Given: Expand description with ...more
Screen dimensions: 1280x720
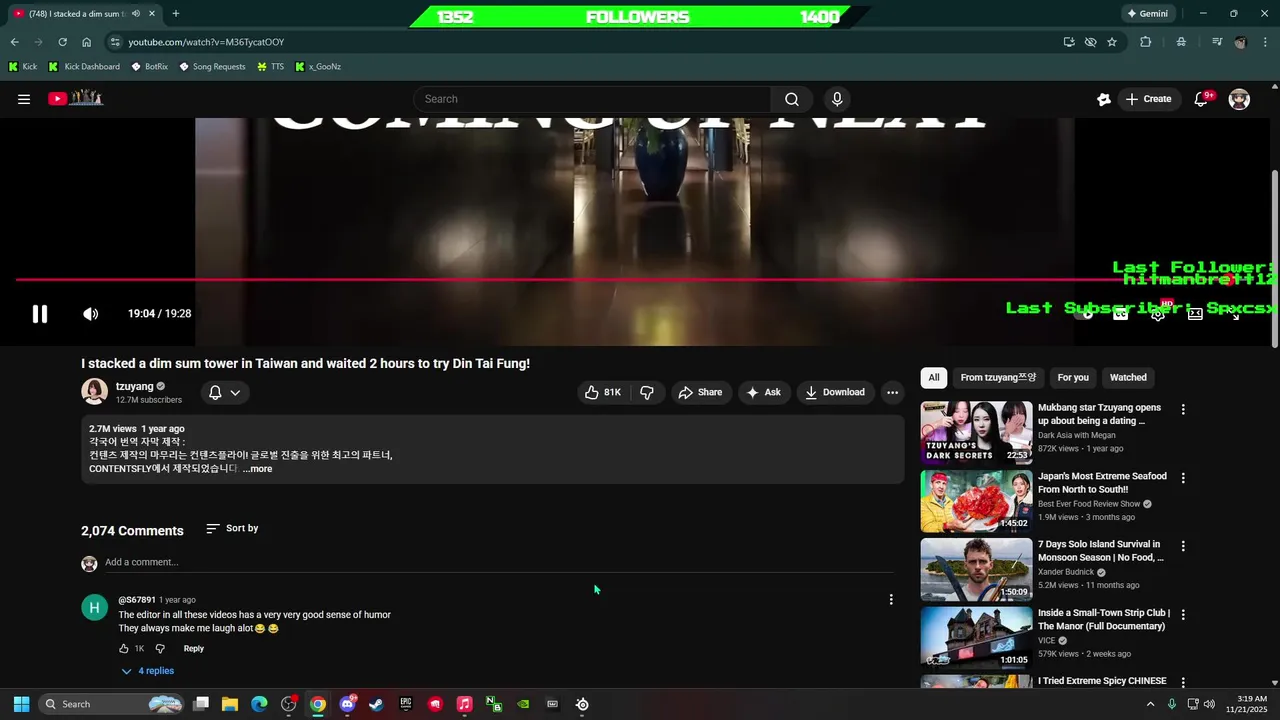Looking at the screenshot, I should [x=257, y=469].
